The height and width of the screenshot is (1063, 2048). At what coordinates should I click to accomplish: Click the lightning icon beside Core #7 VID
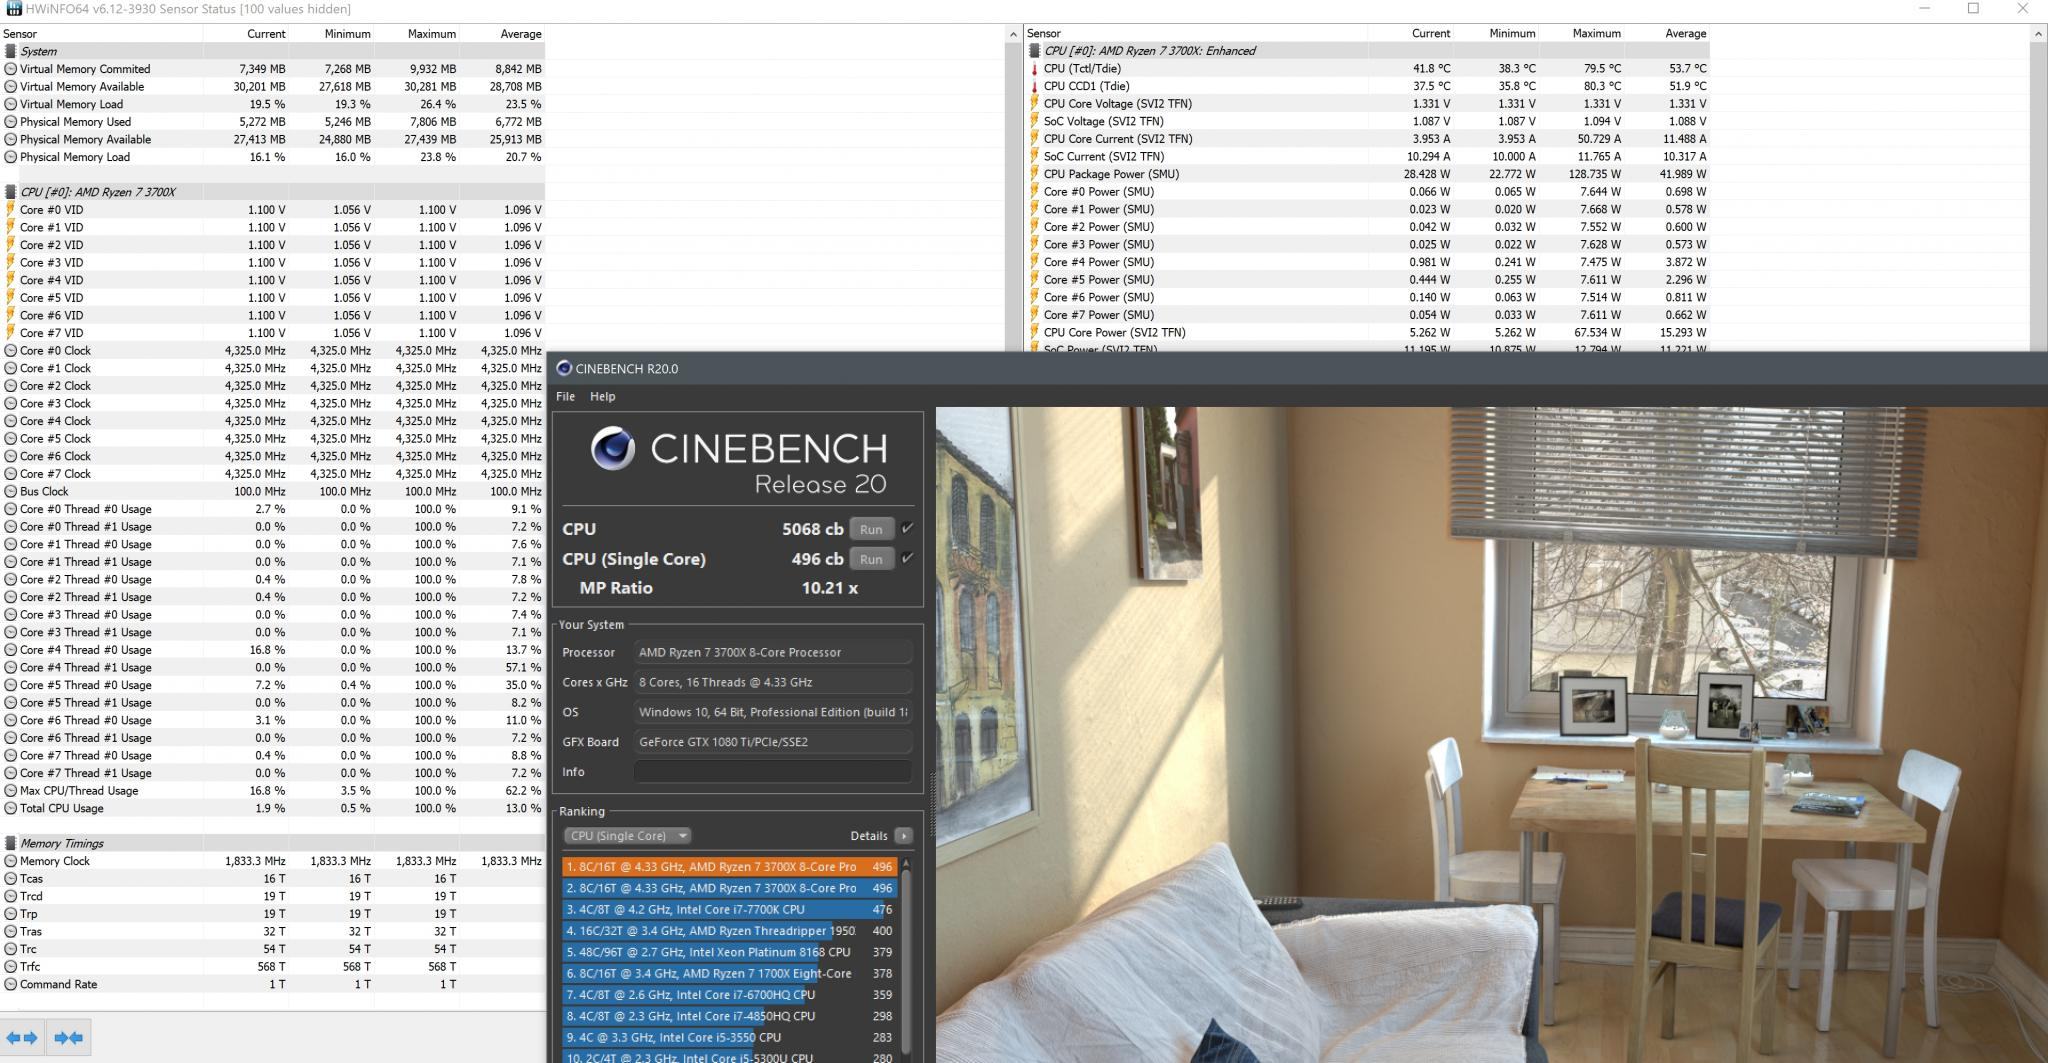click(10, 333)
